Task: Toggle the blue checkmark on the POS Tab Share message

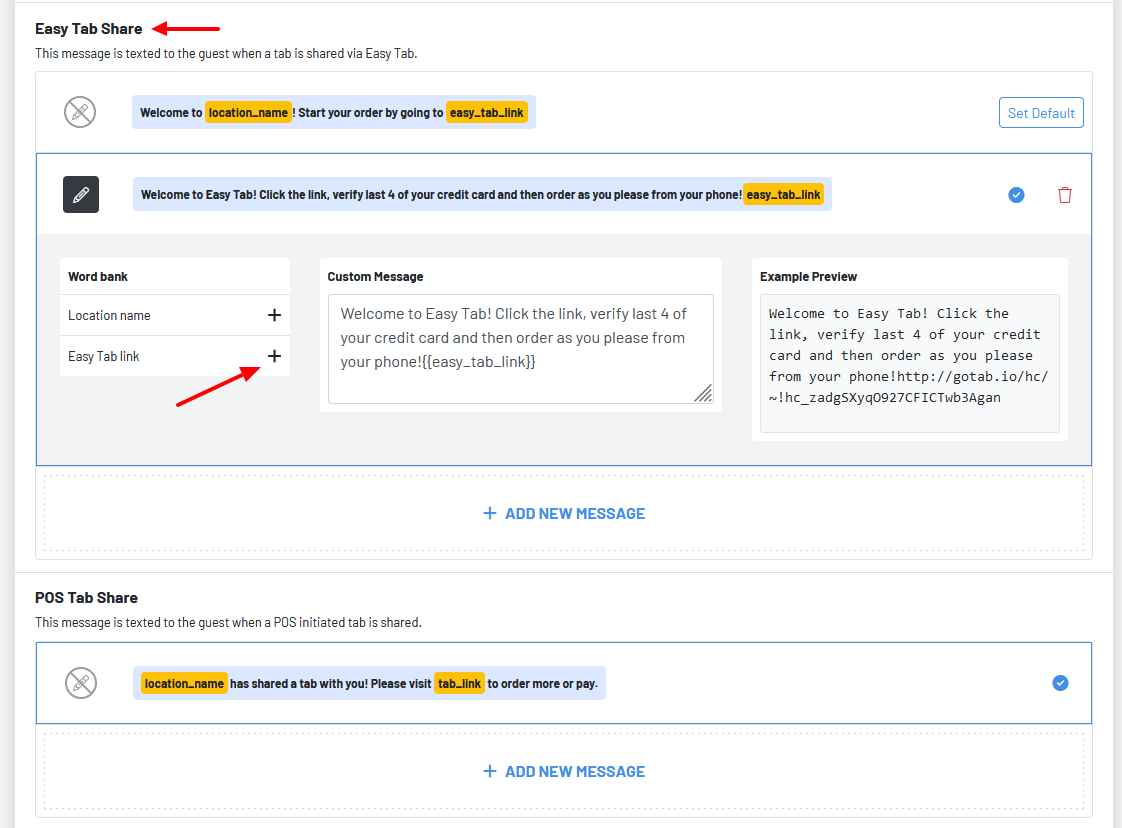Action: (1060, 683)
